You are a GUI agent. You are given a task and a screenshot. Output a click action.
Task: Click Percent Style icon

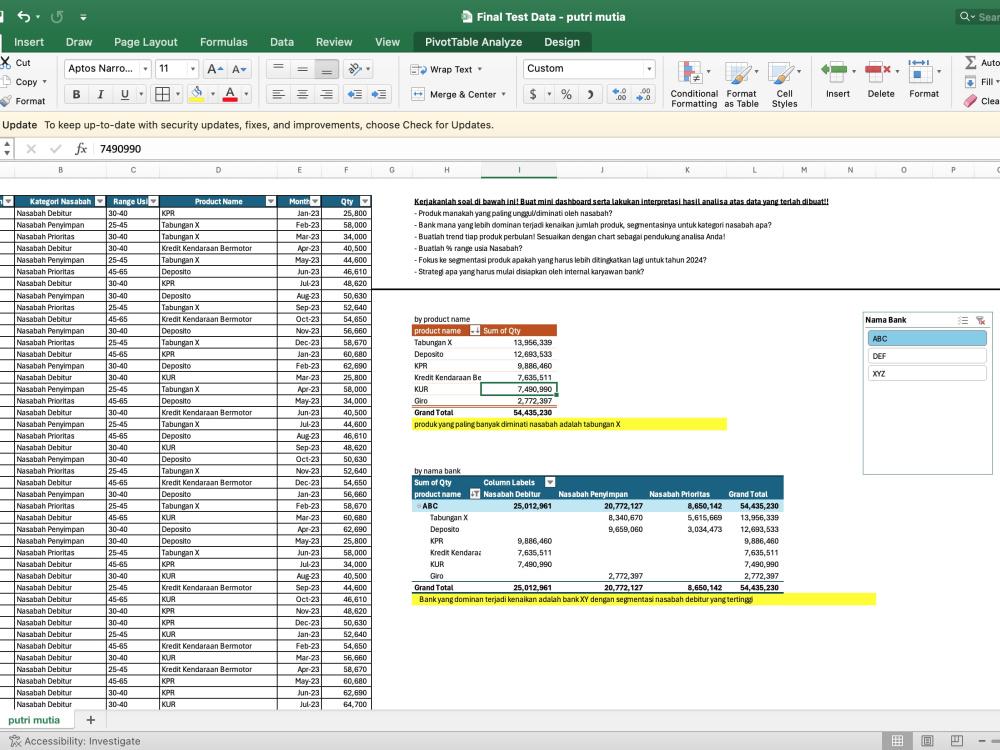(x=566, y=94)
